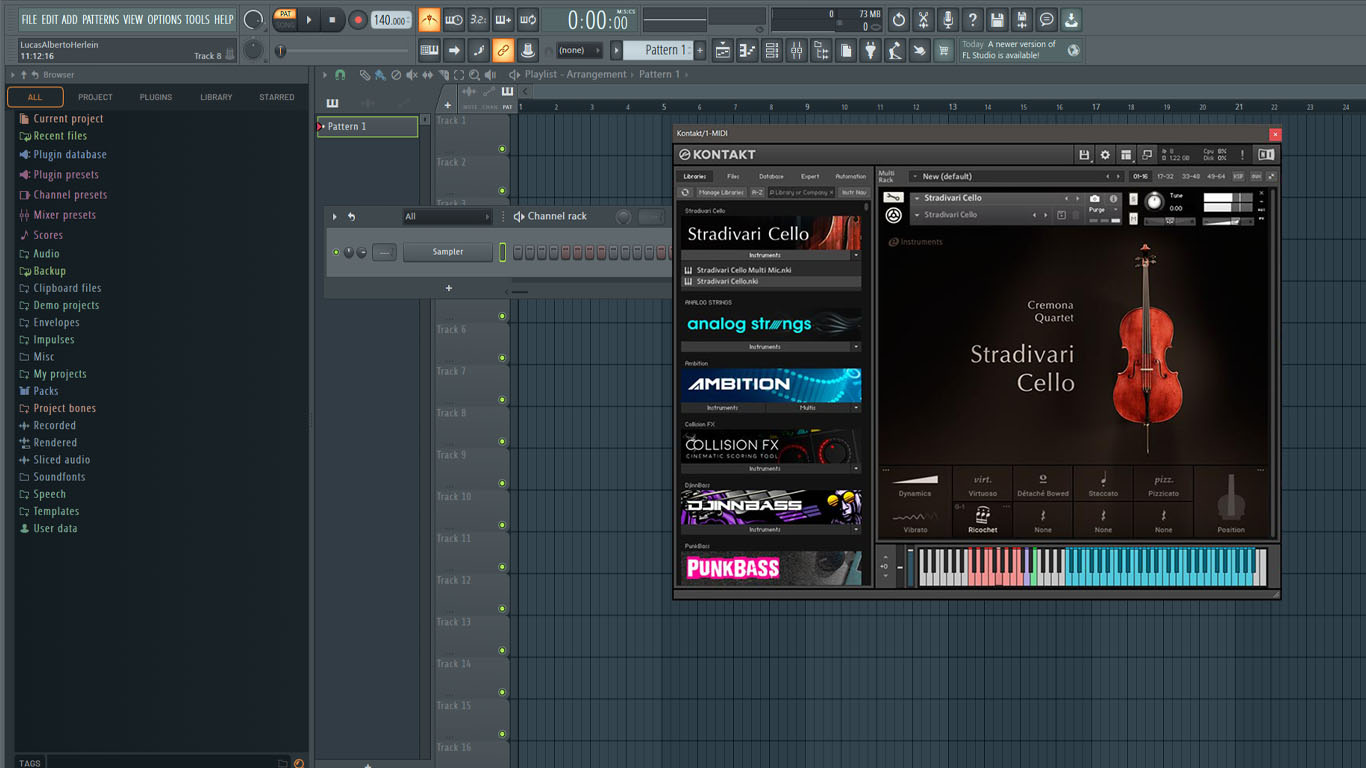Open Kontakt workspace layout icon

(1126, 155)
